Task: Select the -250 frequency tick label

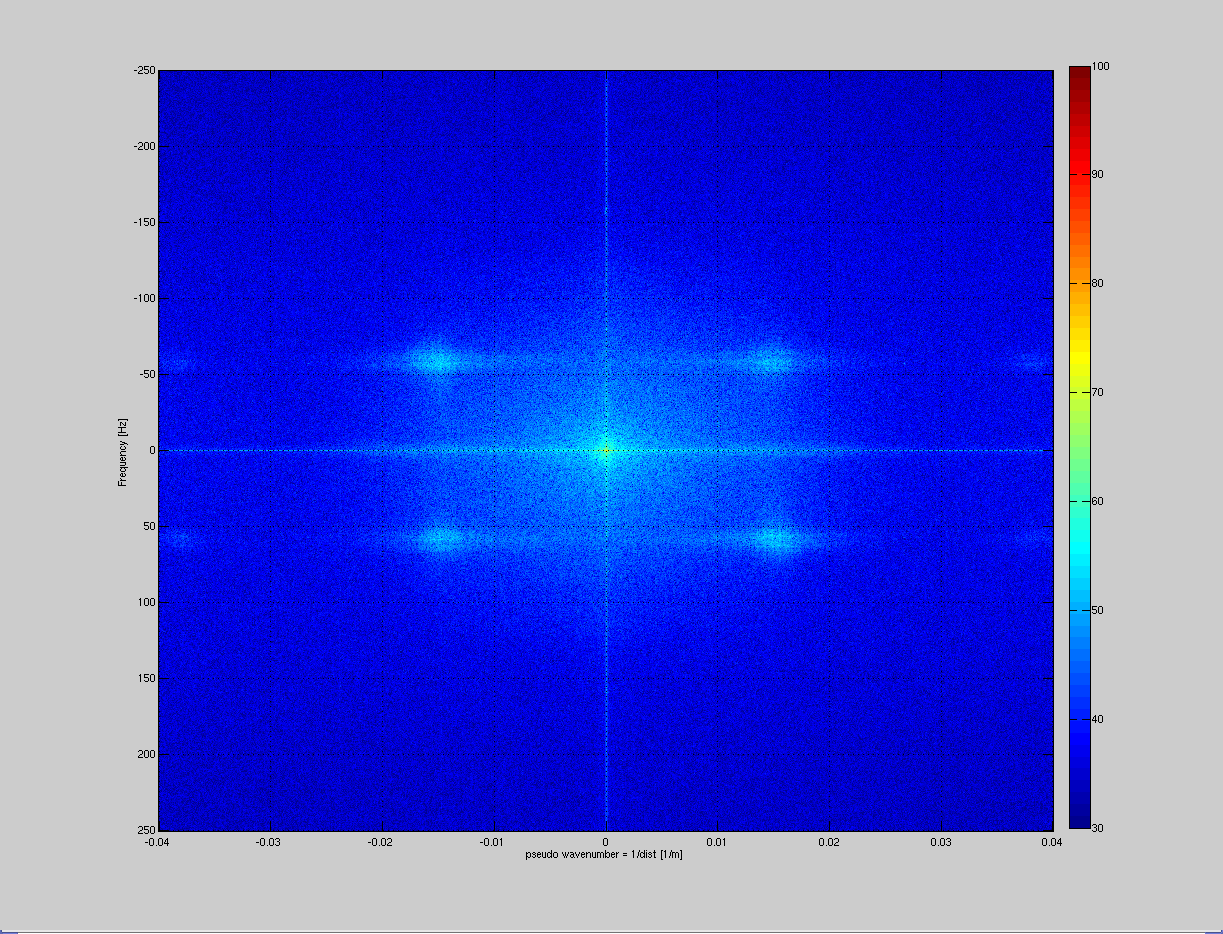Action: [143, 70]
